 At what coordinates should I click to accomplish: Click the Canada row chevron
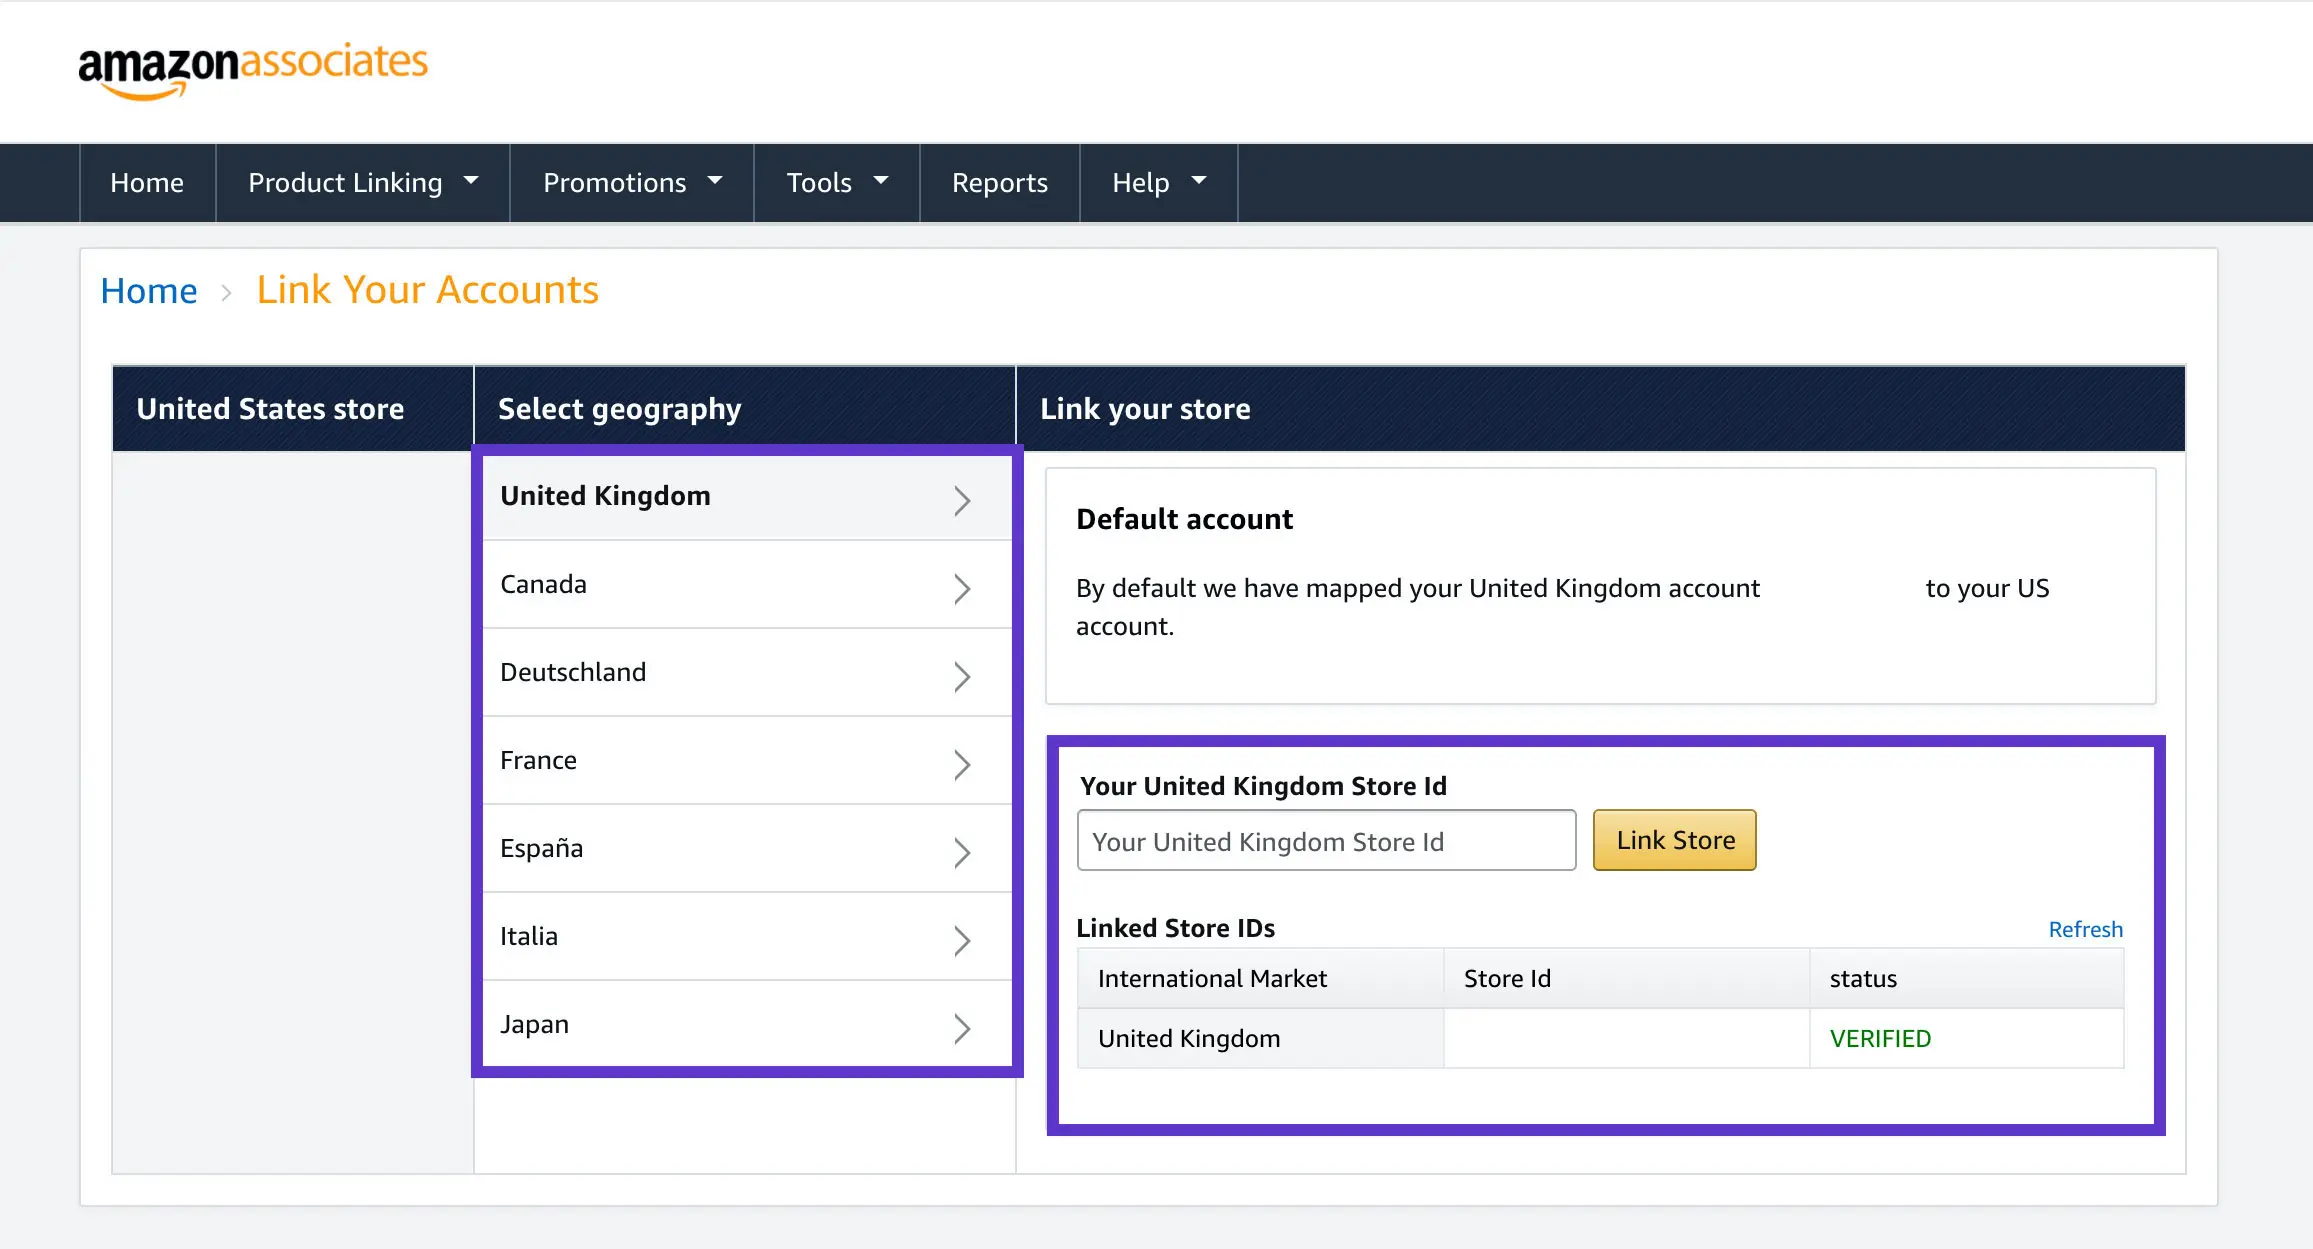point(962,589)
